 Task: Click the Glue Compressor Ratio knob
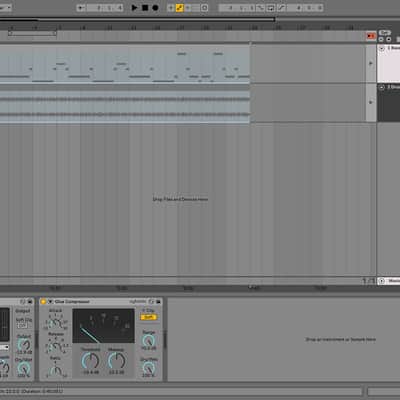(56, 371)
